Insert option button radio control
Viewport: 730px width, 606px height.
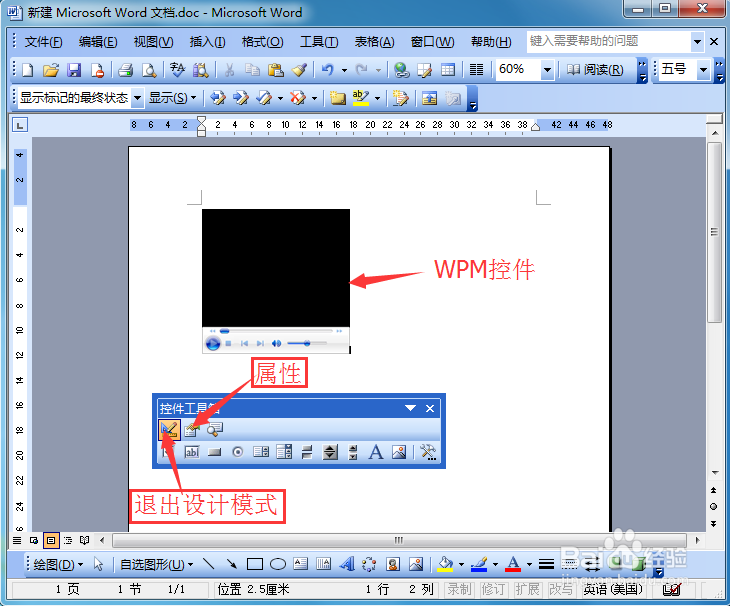pyautogui.click(x=237, y=452)
